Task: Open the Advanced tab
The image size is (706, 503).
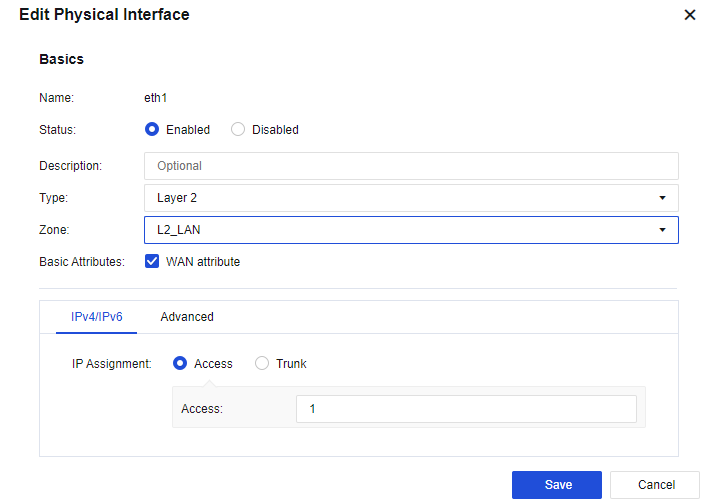Action: (x=187, y=317)
